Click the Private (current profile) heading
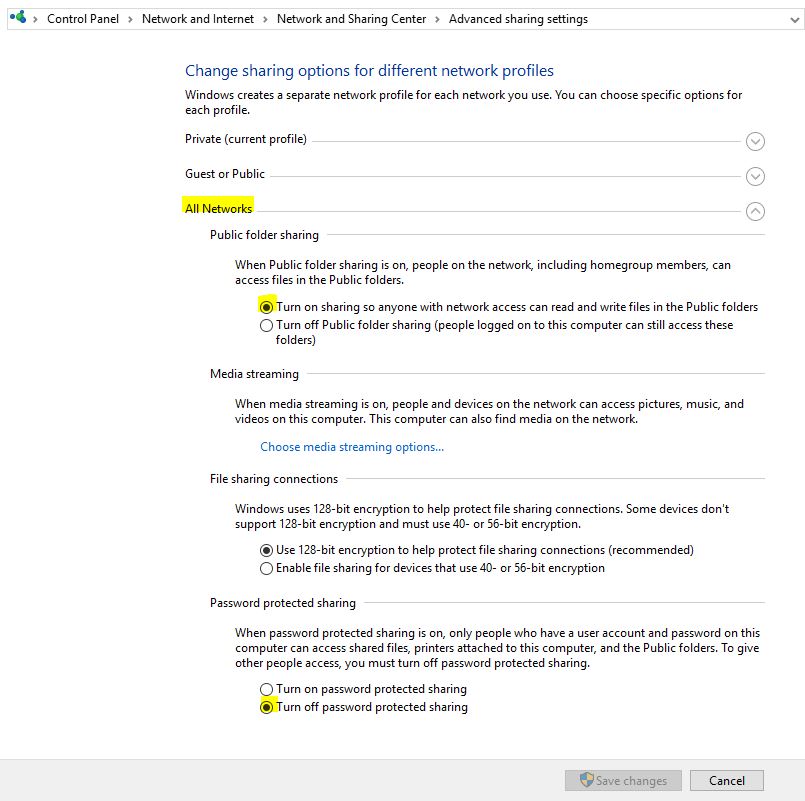Screen dimensions: 805x801 [x=245, y=139]
